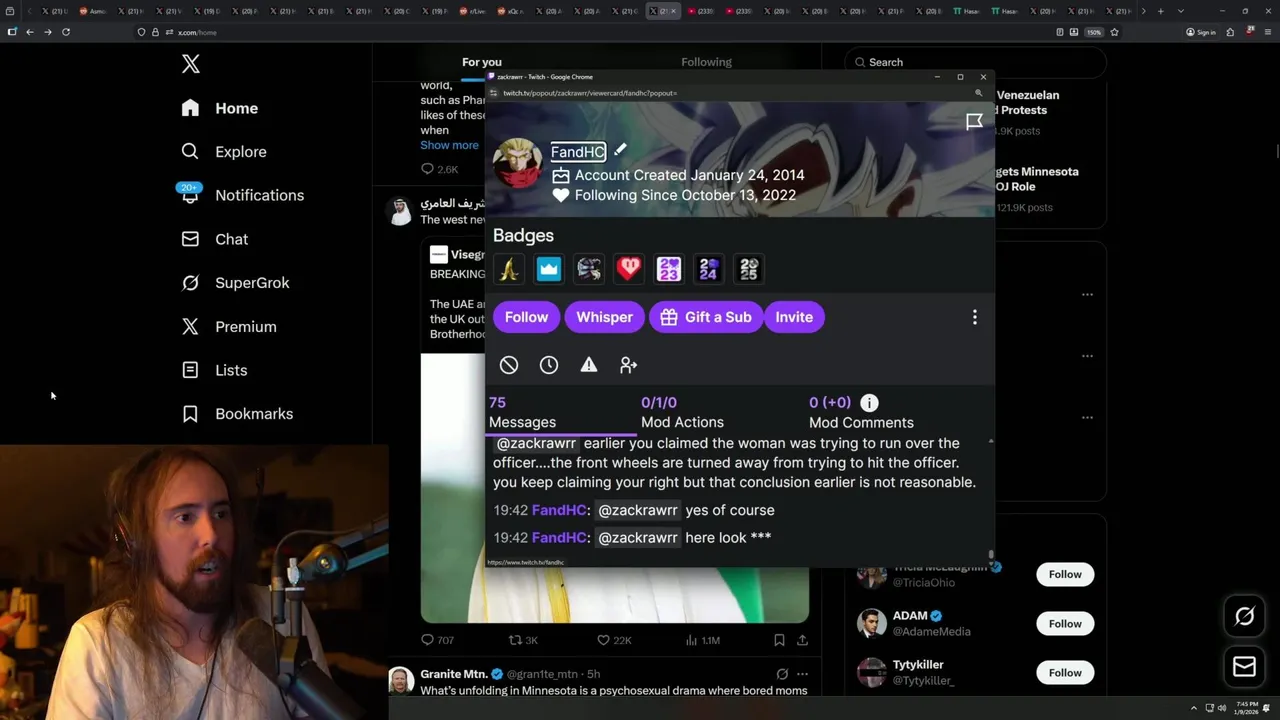1280x720 pixels.
Task: Open Chat in X sidebar
Action: (214, 239)
